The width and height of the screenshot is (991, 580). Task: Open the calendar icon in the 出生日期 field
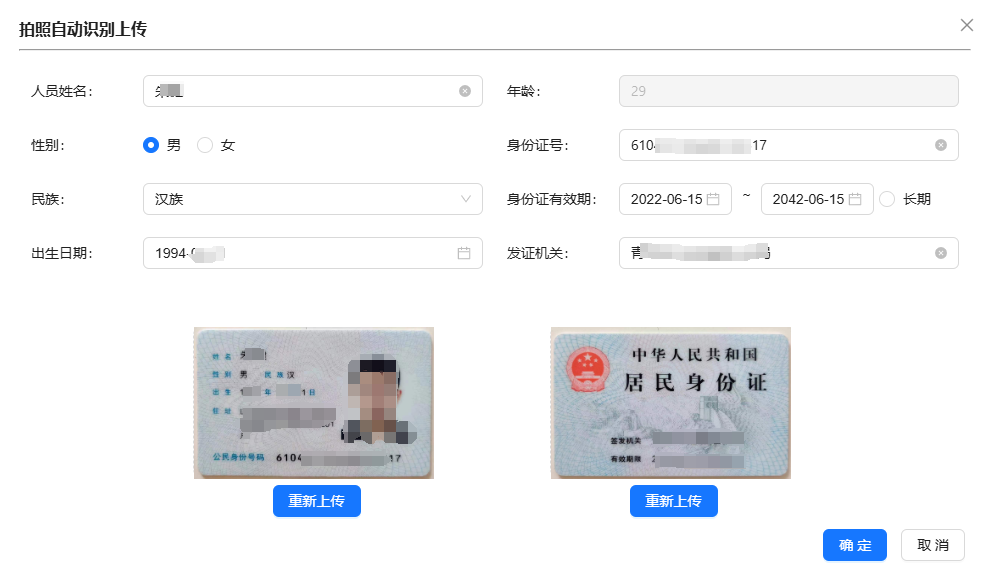pyautogui.click(x=464, y=253)
